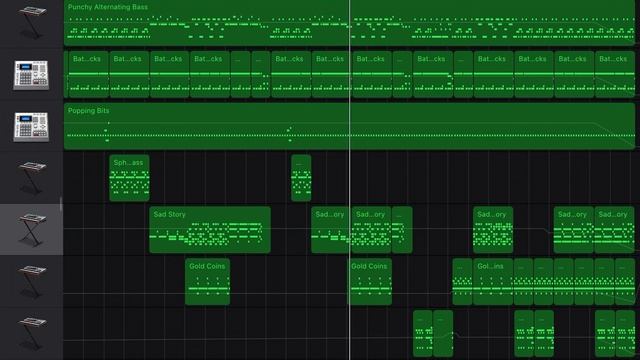The width and height of the screenshot is (640, 360).
Task: Click the vertical playhead line
Action: click(349, 180)
